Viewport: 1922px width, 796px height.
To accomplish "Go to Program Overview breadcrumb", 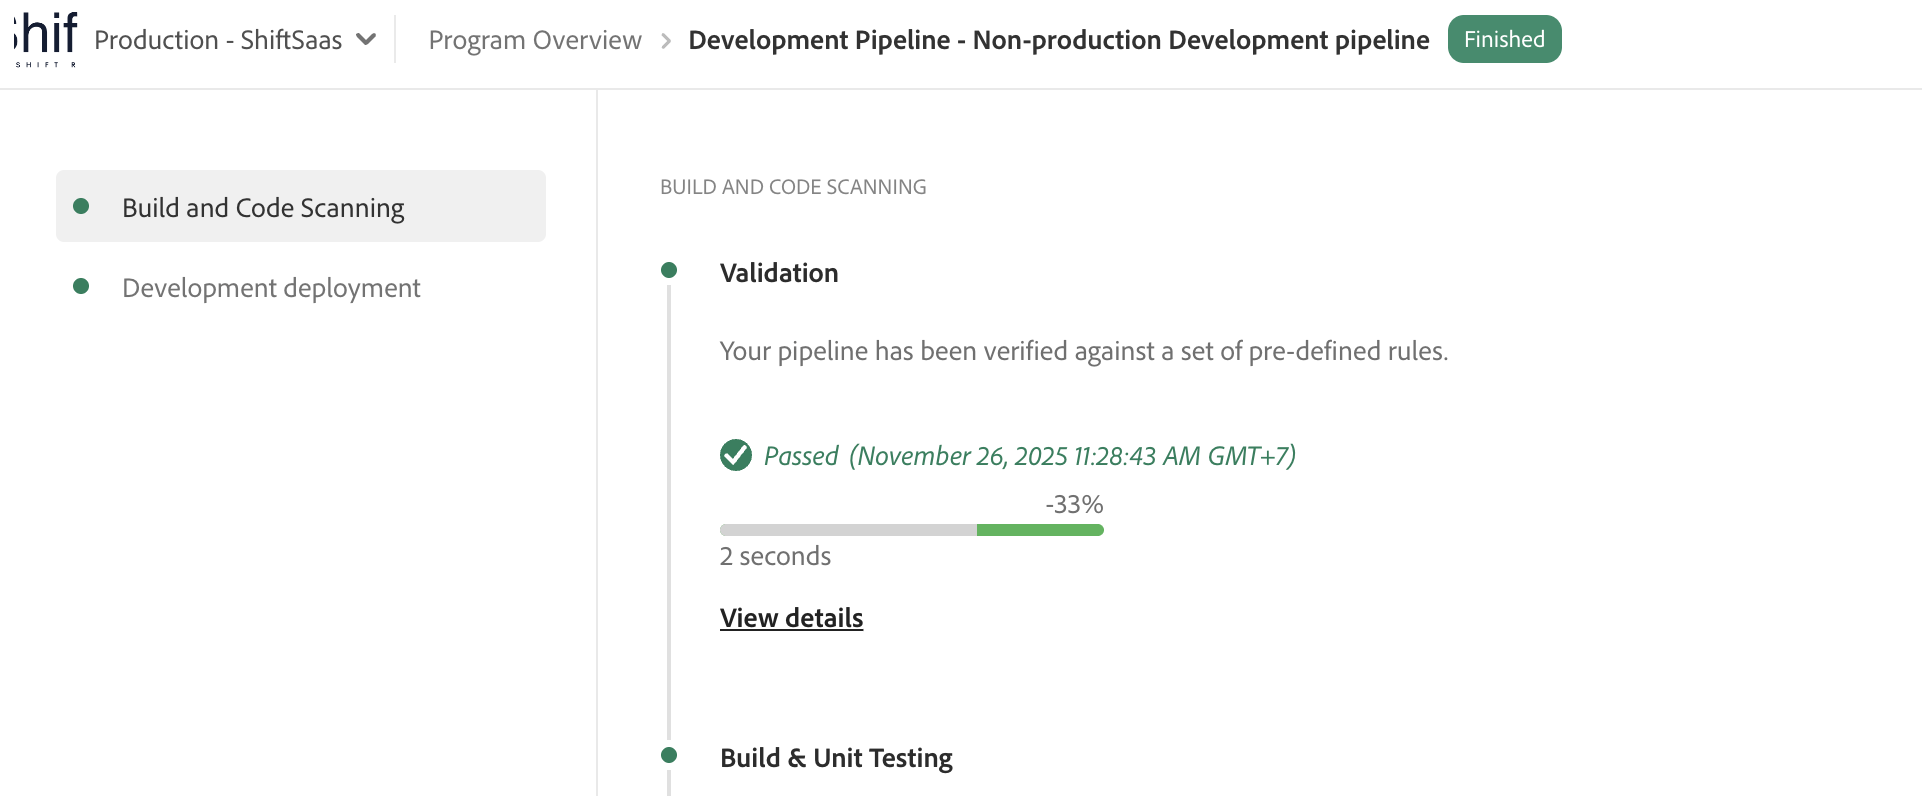I will [534, 40].
